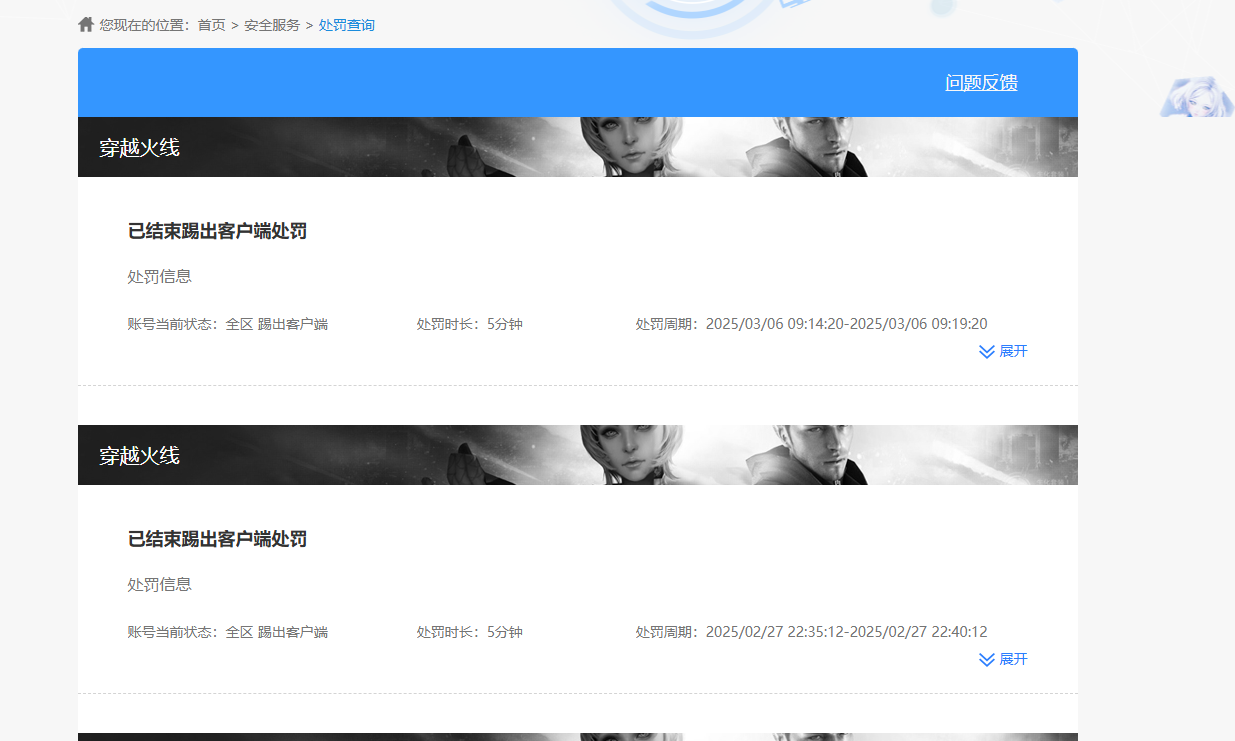Click 账号当前状态 text in the 02/27 record
Viewport: 1235px width, 741px height.
click(228, 632)
